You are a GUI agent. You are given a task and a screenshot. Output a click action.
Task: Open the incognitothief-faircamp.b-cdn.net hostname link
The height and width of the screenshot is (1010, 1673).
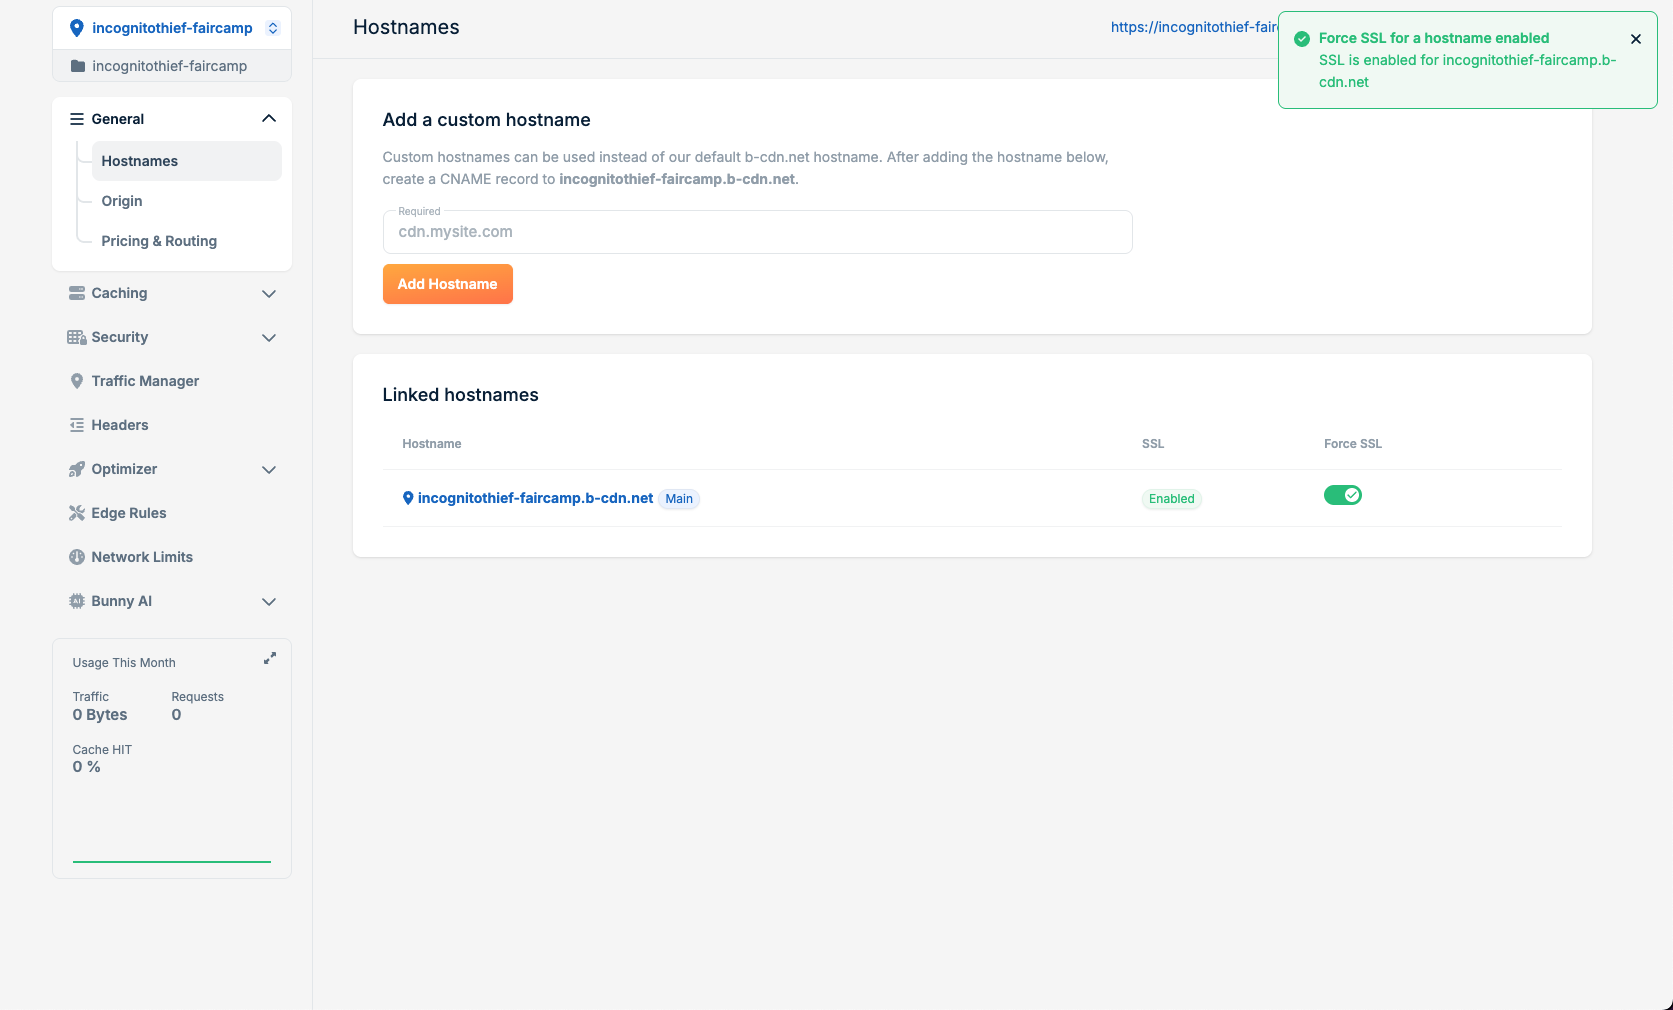535,498
